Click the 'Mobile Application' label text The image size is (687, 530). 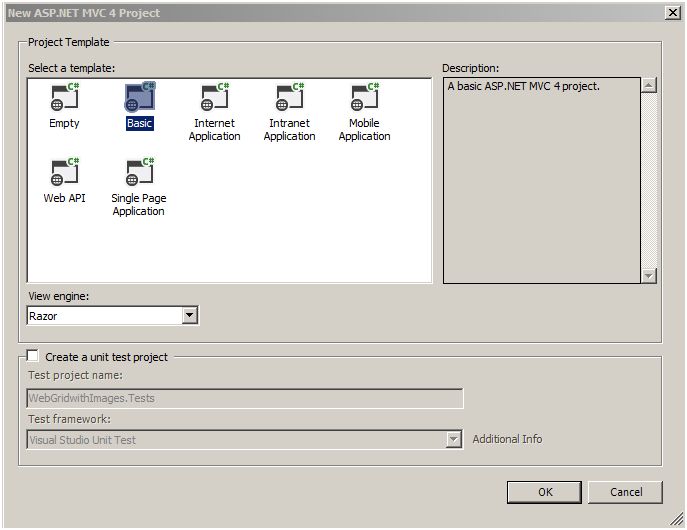pyautogui.click(x=365, y=130)
